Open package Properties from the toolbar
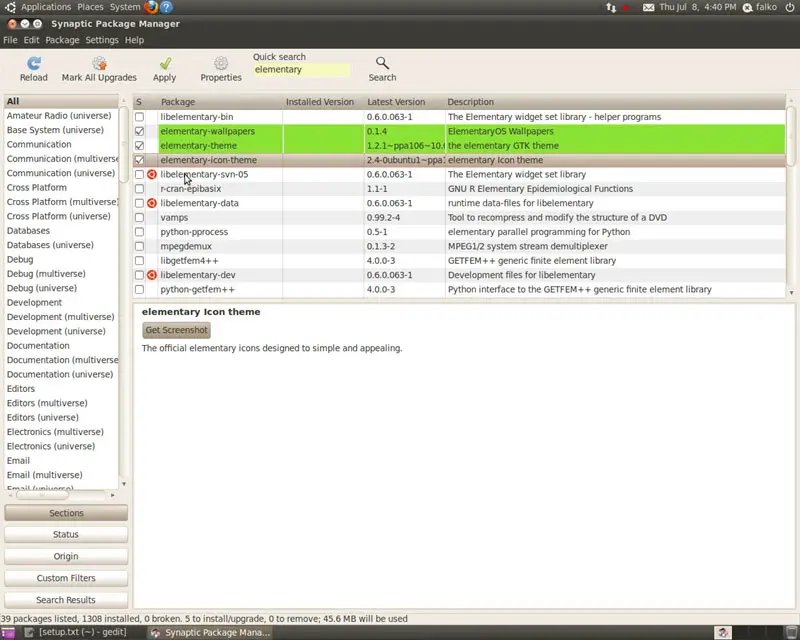Screen dimensions: 800x640 tap(221, 63)
